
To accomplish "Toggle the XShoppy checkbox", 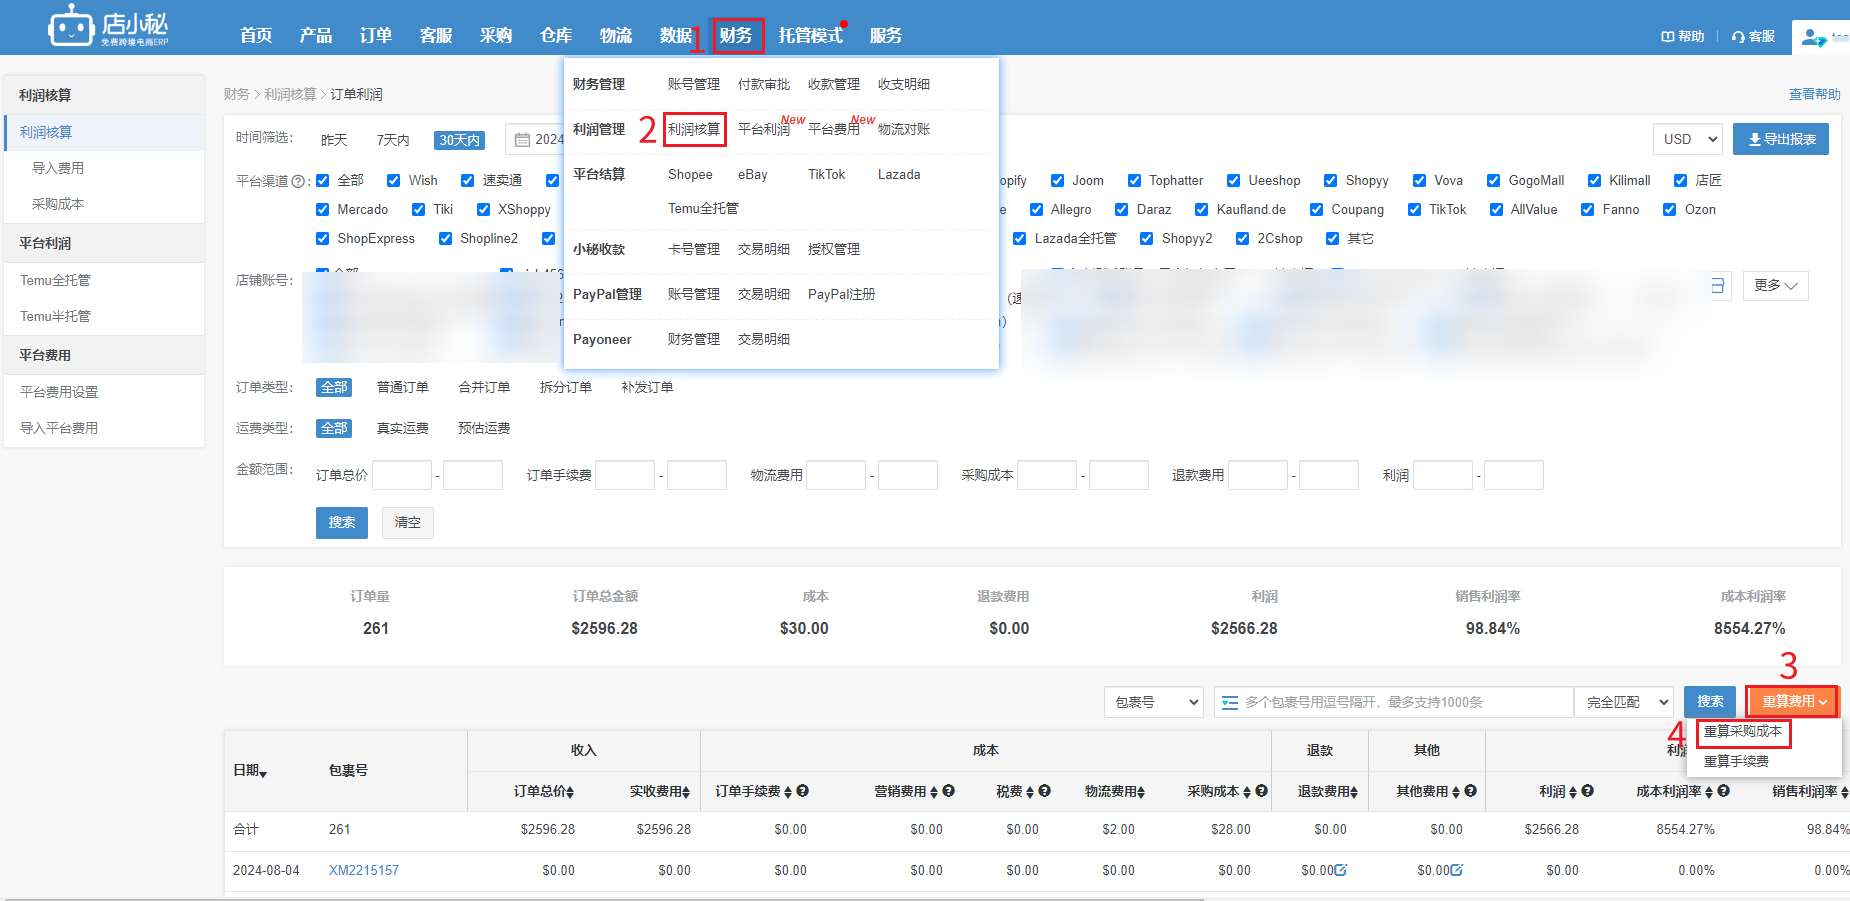I will (x=484, y=210).
